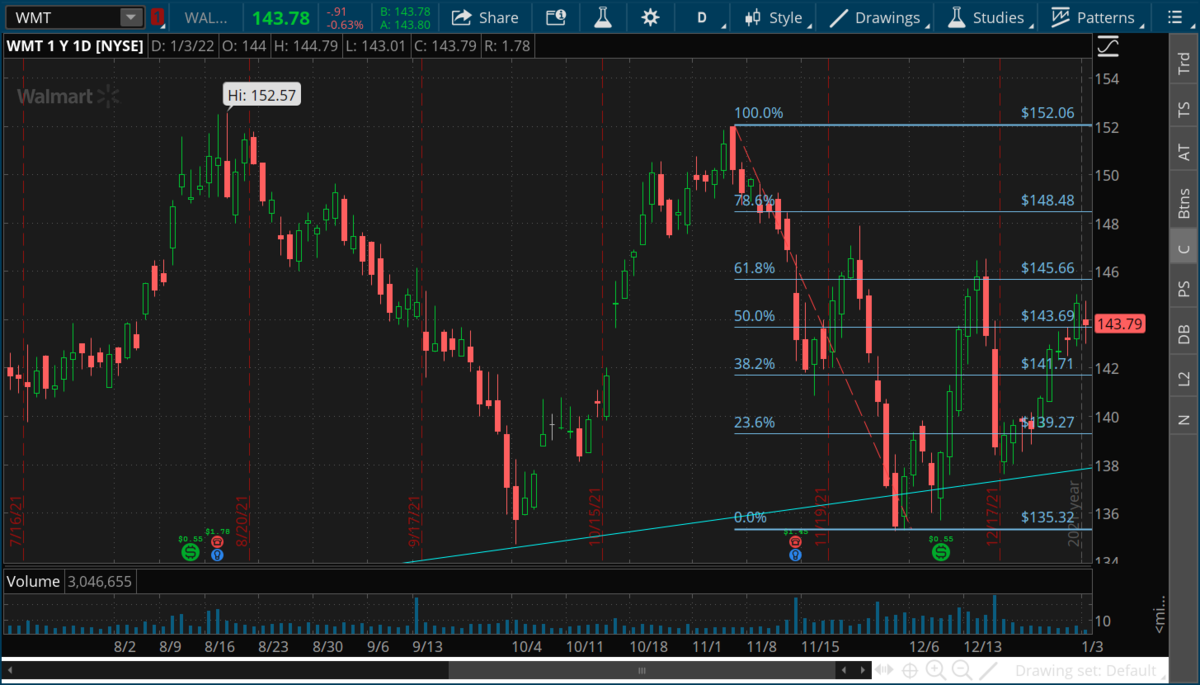The height and width of the screenshot is (685, 1200).
Task: Select the C sidebar tab
Action: click(1183, 248)
